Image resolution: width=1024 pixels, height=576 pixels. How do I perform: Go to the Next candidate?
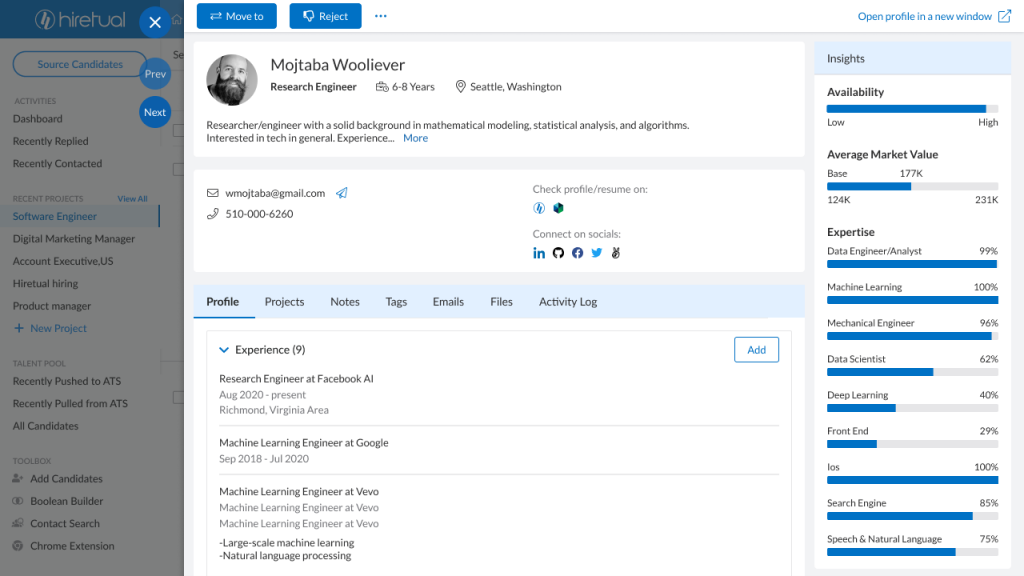[x=155, y=112]
